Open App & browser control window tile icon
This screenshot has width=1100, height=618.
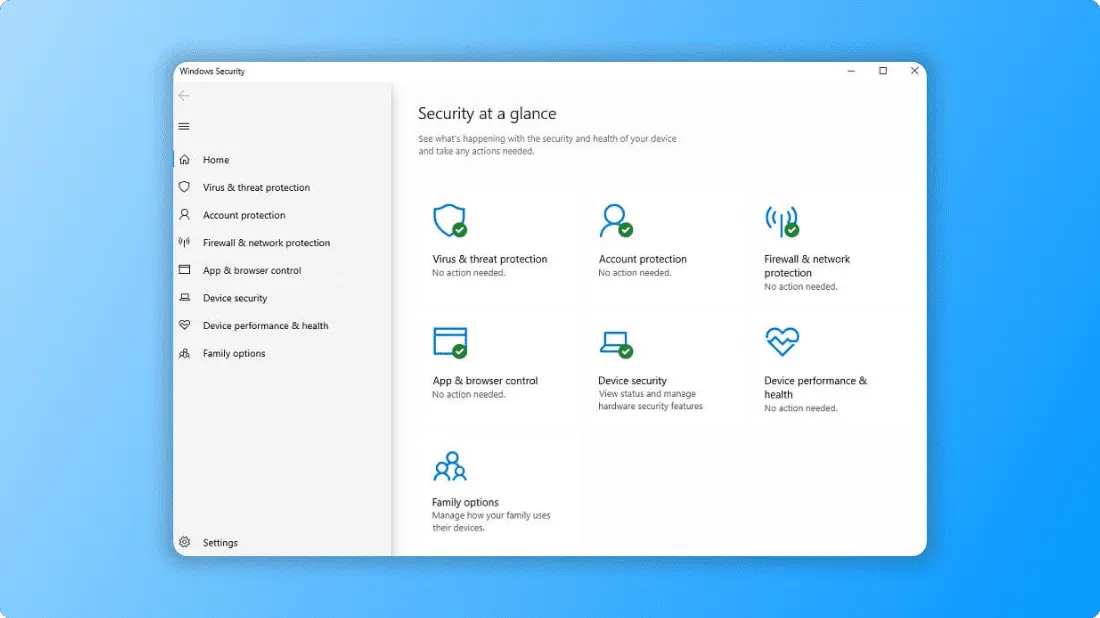click(x=450, y=342)
